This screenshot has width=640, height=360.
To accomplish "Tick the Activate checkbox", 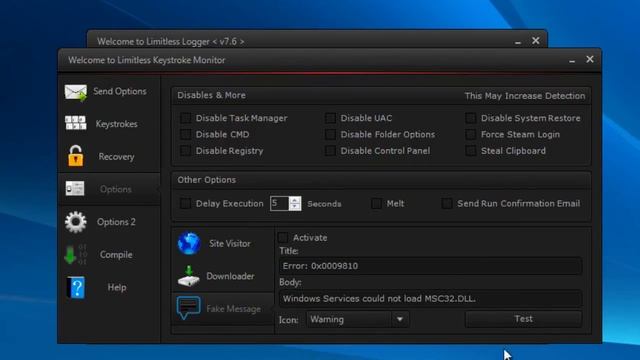I will click(283, 238).
